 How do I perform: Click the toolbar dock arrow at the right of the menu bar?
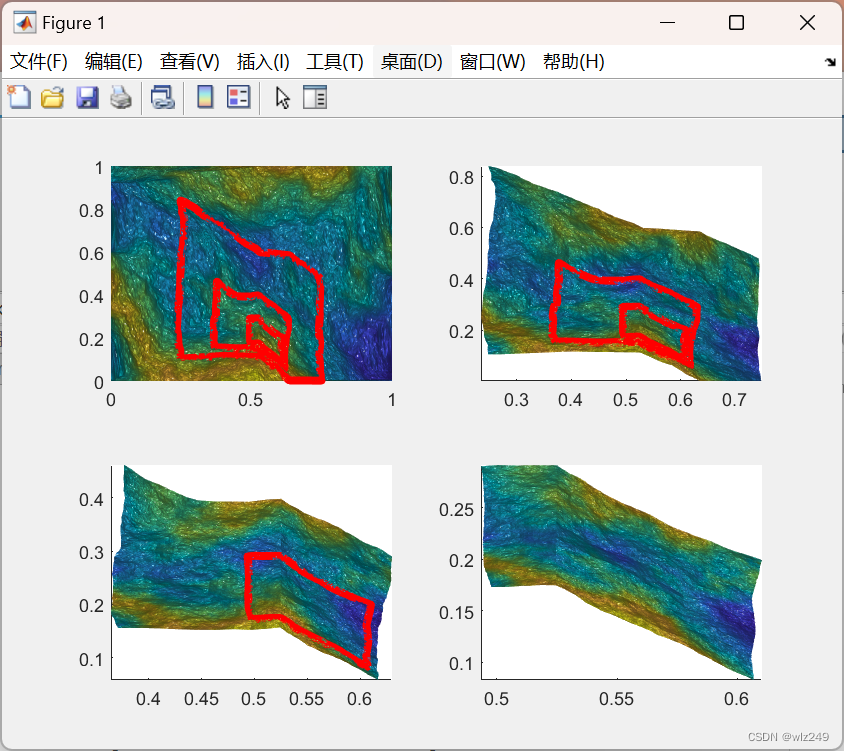831,62
